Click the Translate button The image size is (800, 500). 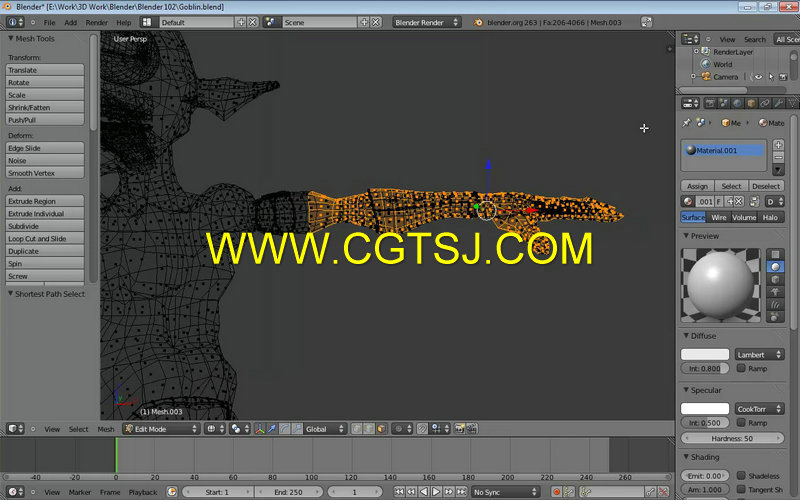tap(45, 70)
